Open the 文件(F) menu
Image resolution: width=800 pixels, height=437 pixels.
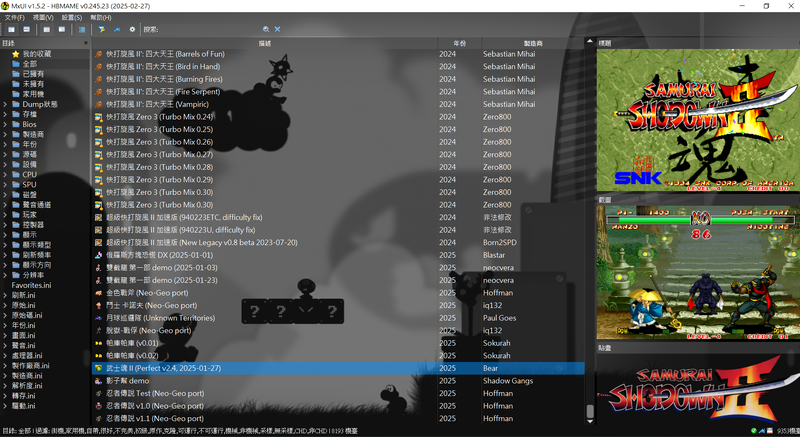tap(15, 17)
